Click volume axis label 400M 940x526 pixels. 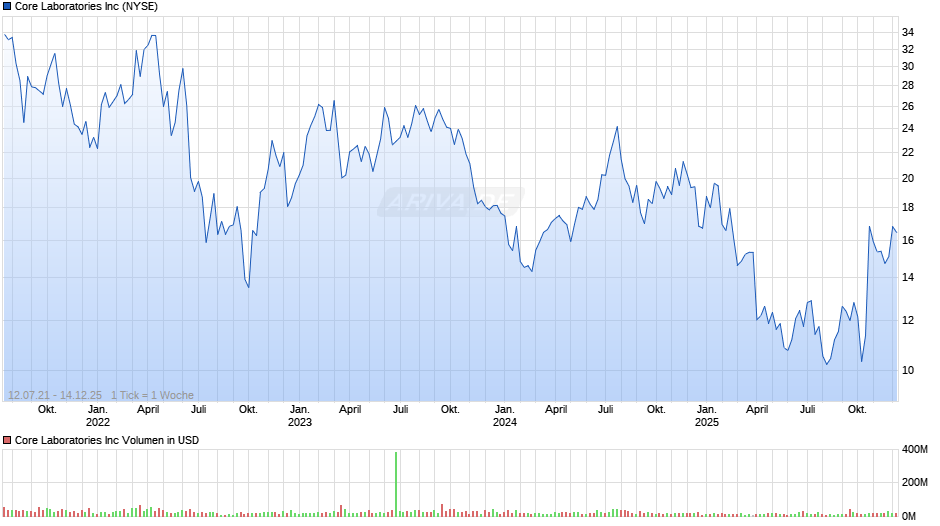coord(915,450)
